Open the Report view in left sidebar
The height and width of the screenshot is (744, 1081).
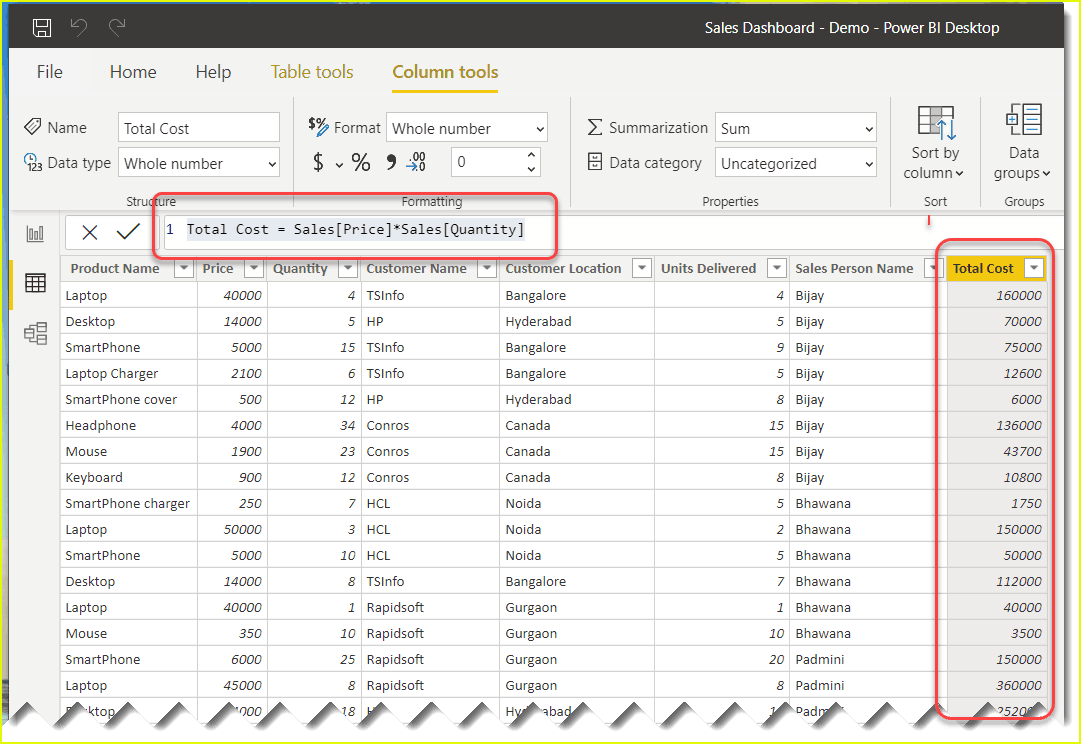35,232
